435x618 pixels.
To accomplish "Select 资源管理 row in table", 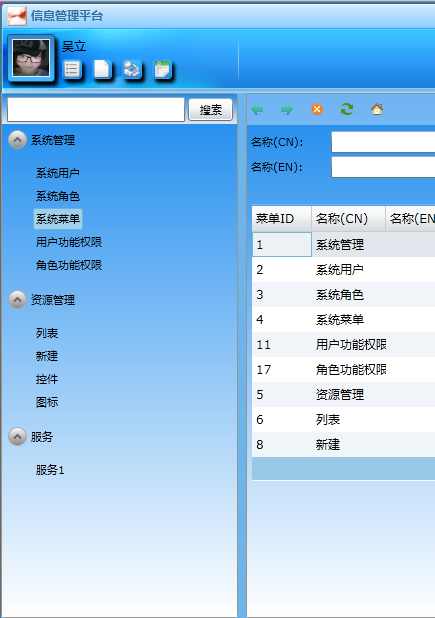I will (344, 395).
